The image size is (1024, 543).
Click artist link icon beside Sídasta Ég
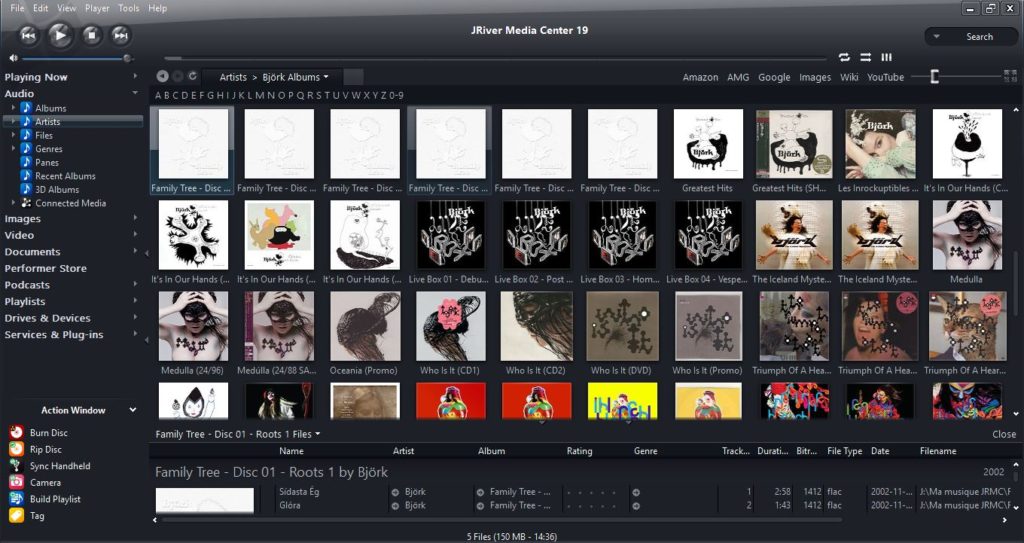point(395,492)
